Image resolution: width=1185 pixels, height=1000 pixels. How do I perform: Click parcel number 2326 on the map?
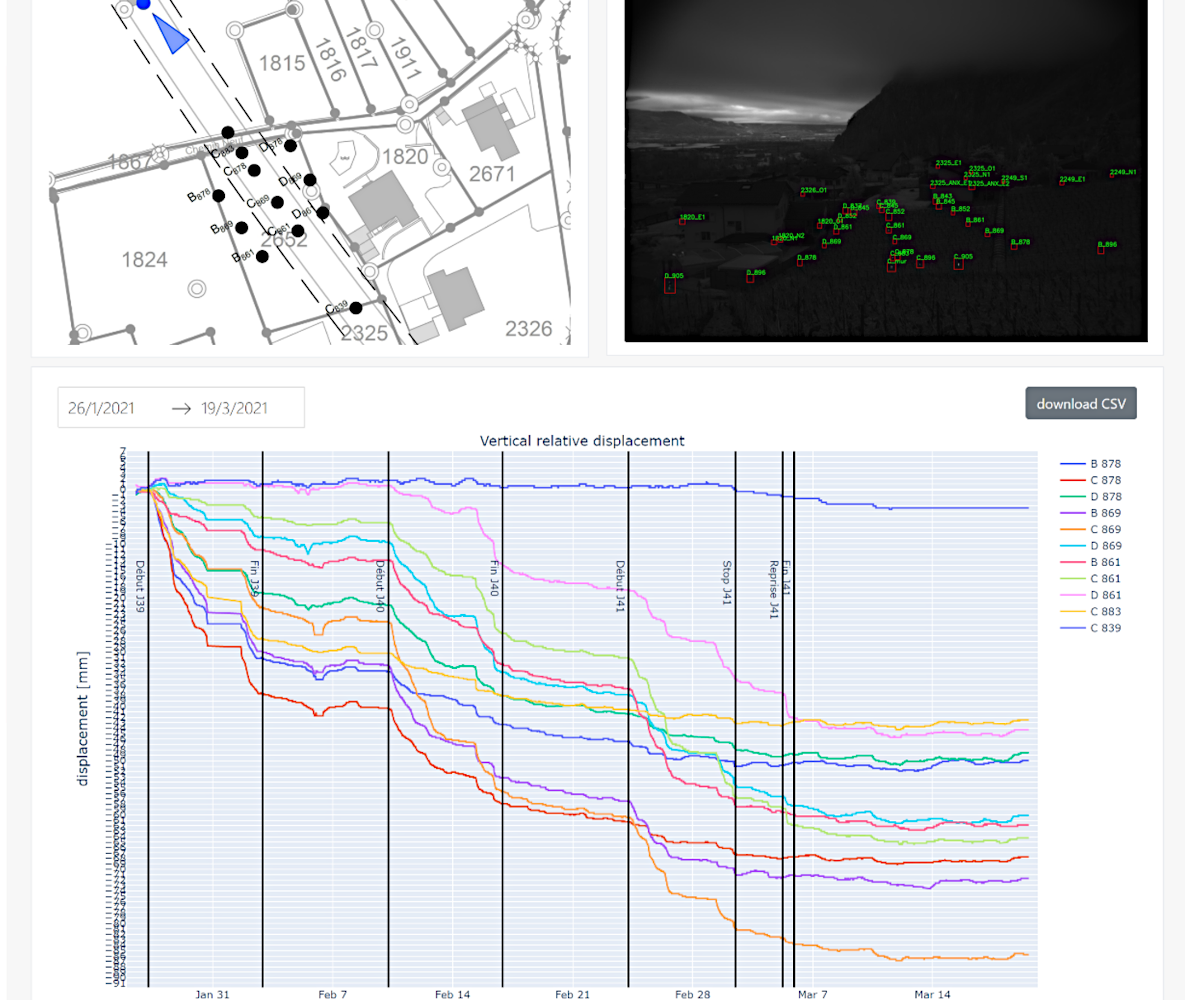coord(528,329)
